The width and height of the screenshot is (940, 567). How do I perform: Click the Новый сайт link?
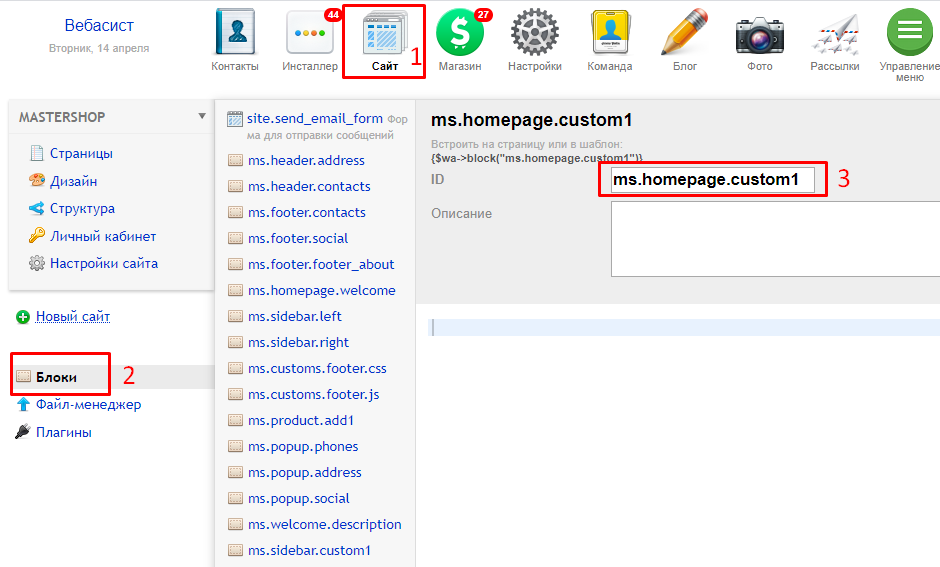tap(73, 317)
